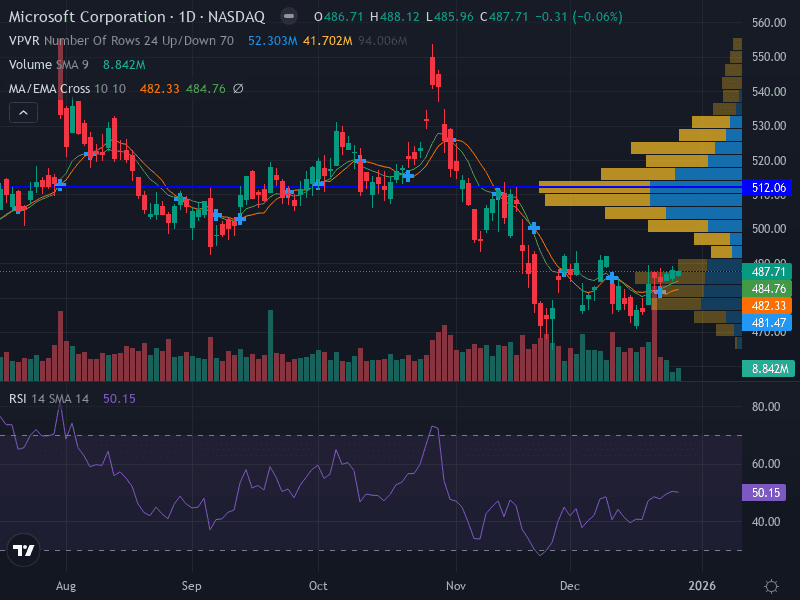
Task: Click the empty-set symbol after MA/EMA Cross values
Action: (238, 89)
